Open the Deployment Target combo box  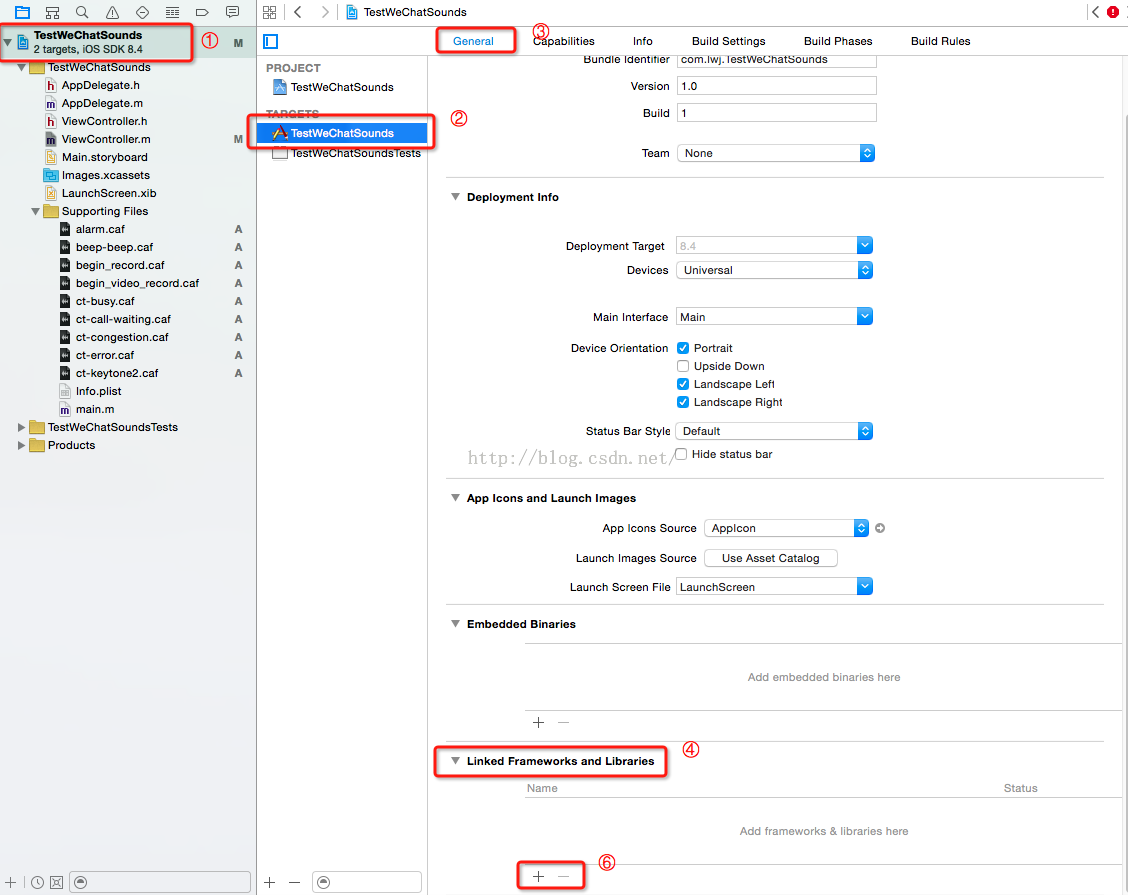774,245
